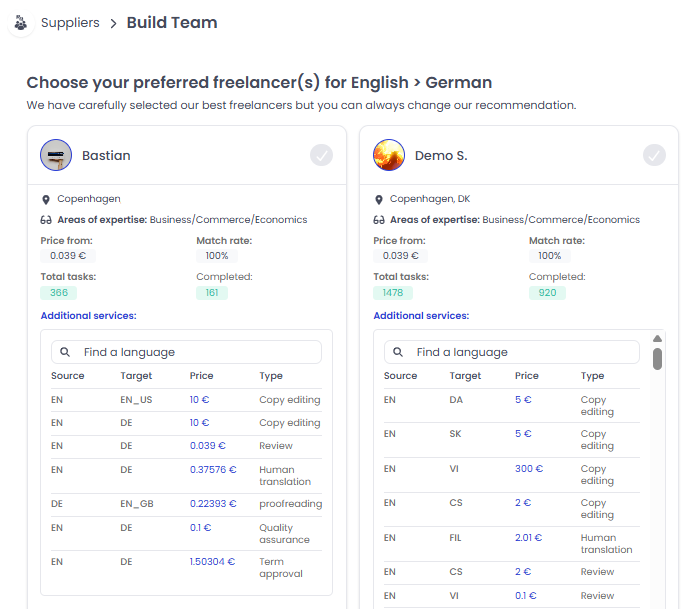This screenshot has height=609, width=687.
Task: Click the breadcrumb chevron separator
Action: click(113, 23)
